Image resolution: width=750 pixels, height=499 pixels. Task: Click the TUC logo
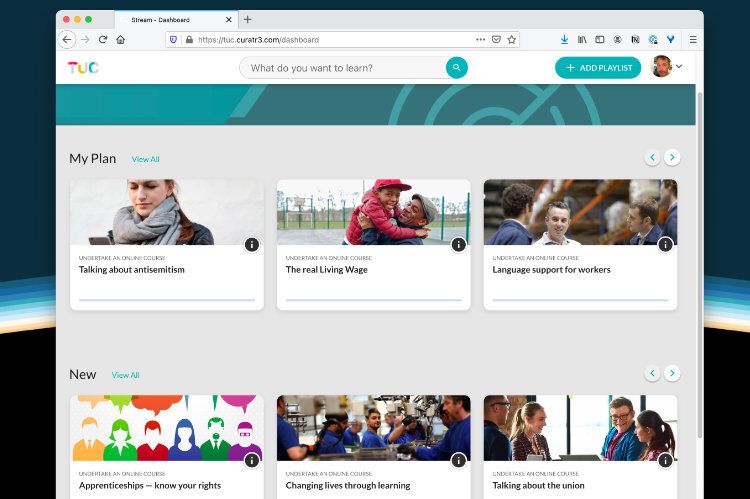pos(83,67)
